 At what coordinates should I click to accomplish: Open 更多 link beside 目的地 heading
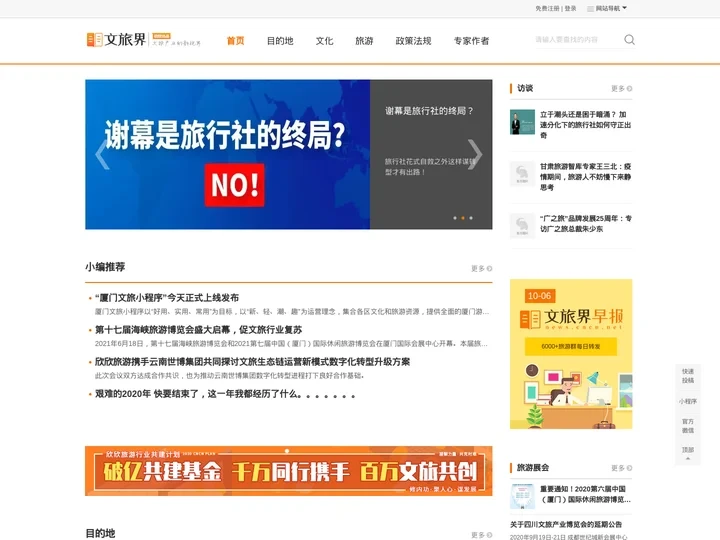(481, 535)
